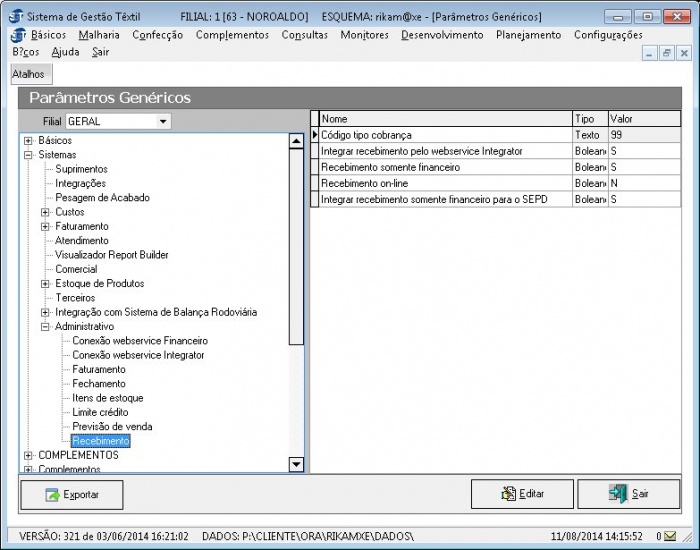Click the Editar button
The height and width of the screenshot is (550, 700).
[522, 494]
